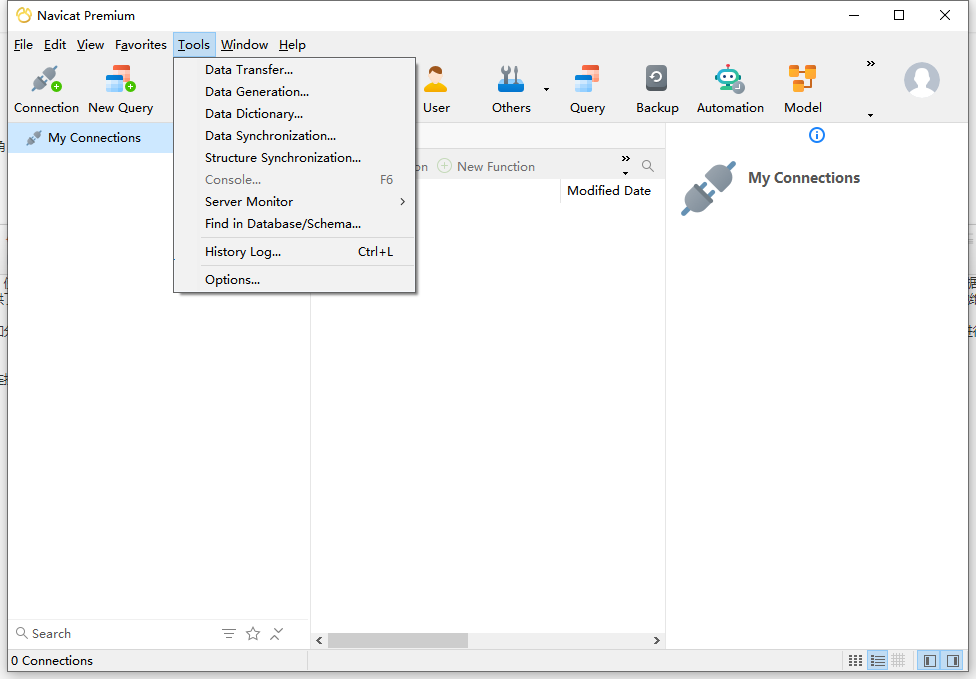Open History Log from Tools menu
Viewport: 976px width, 679px height.
[294, 252]
